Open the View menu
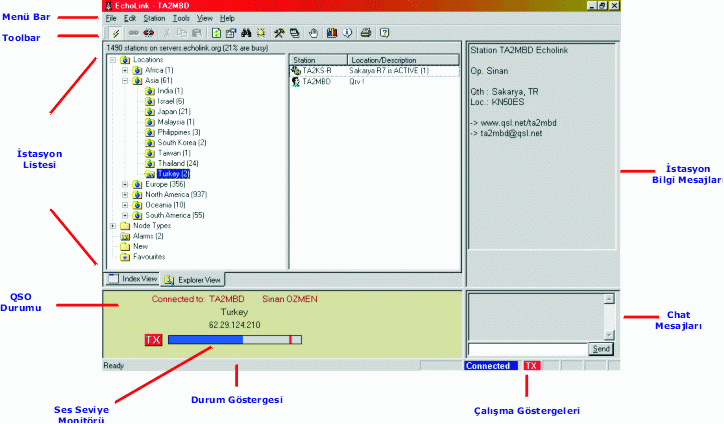 point(205,18)
